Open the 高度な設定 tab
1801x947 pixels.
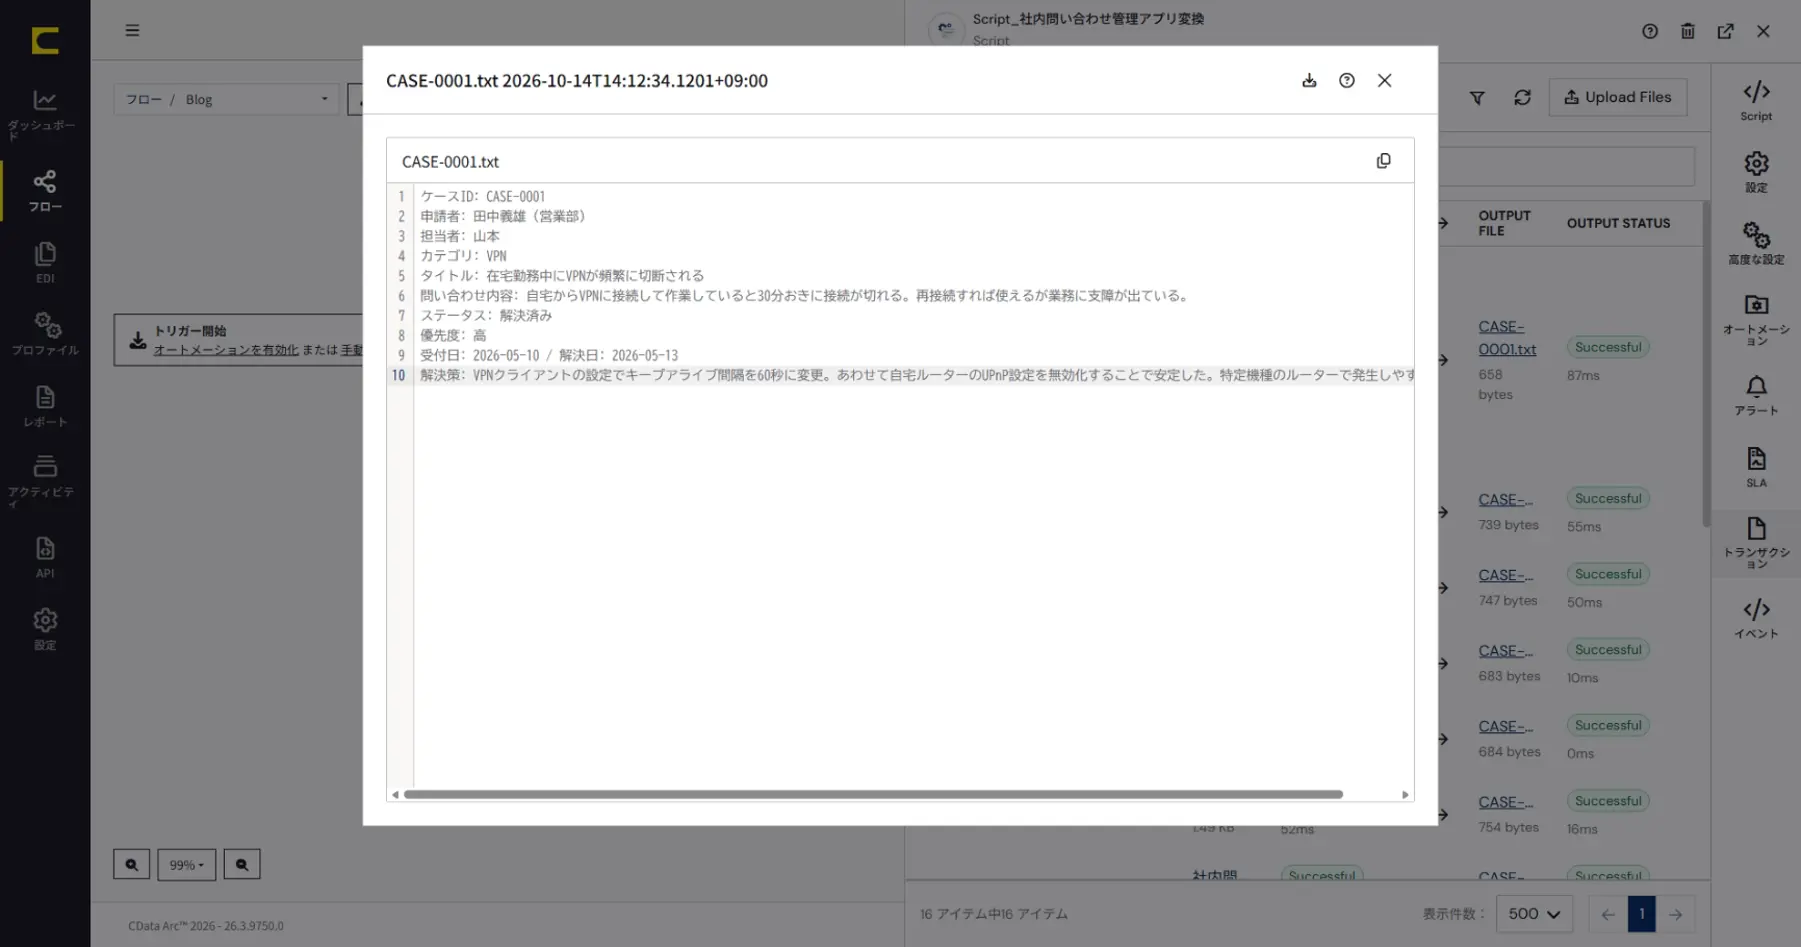pos(1756,243)
